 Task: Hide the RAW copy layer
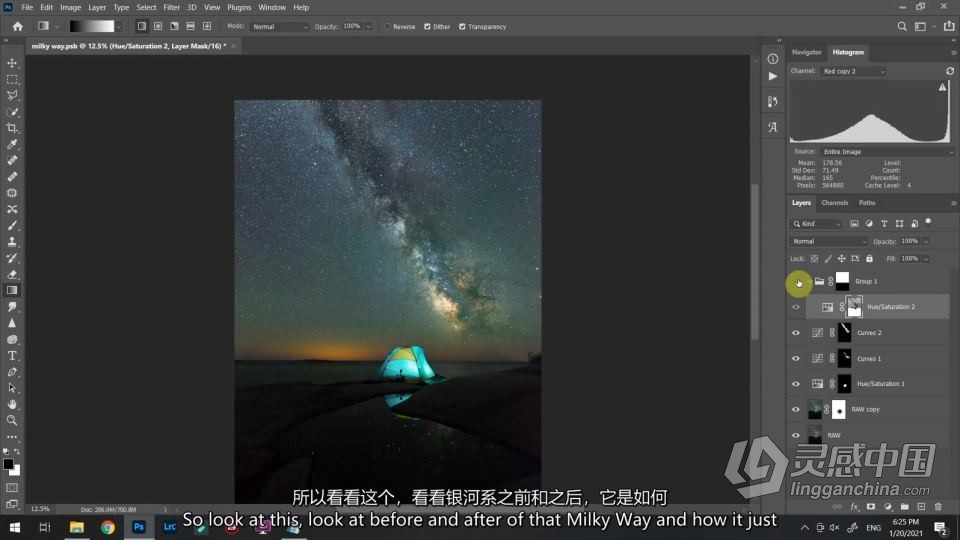(796, 410)
